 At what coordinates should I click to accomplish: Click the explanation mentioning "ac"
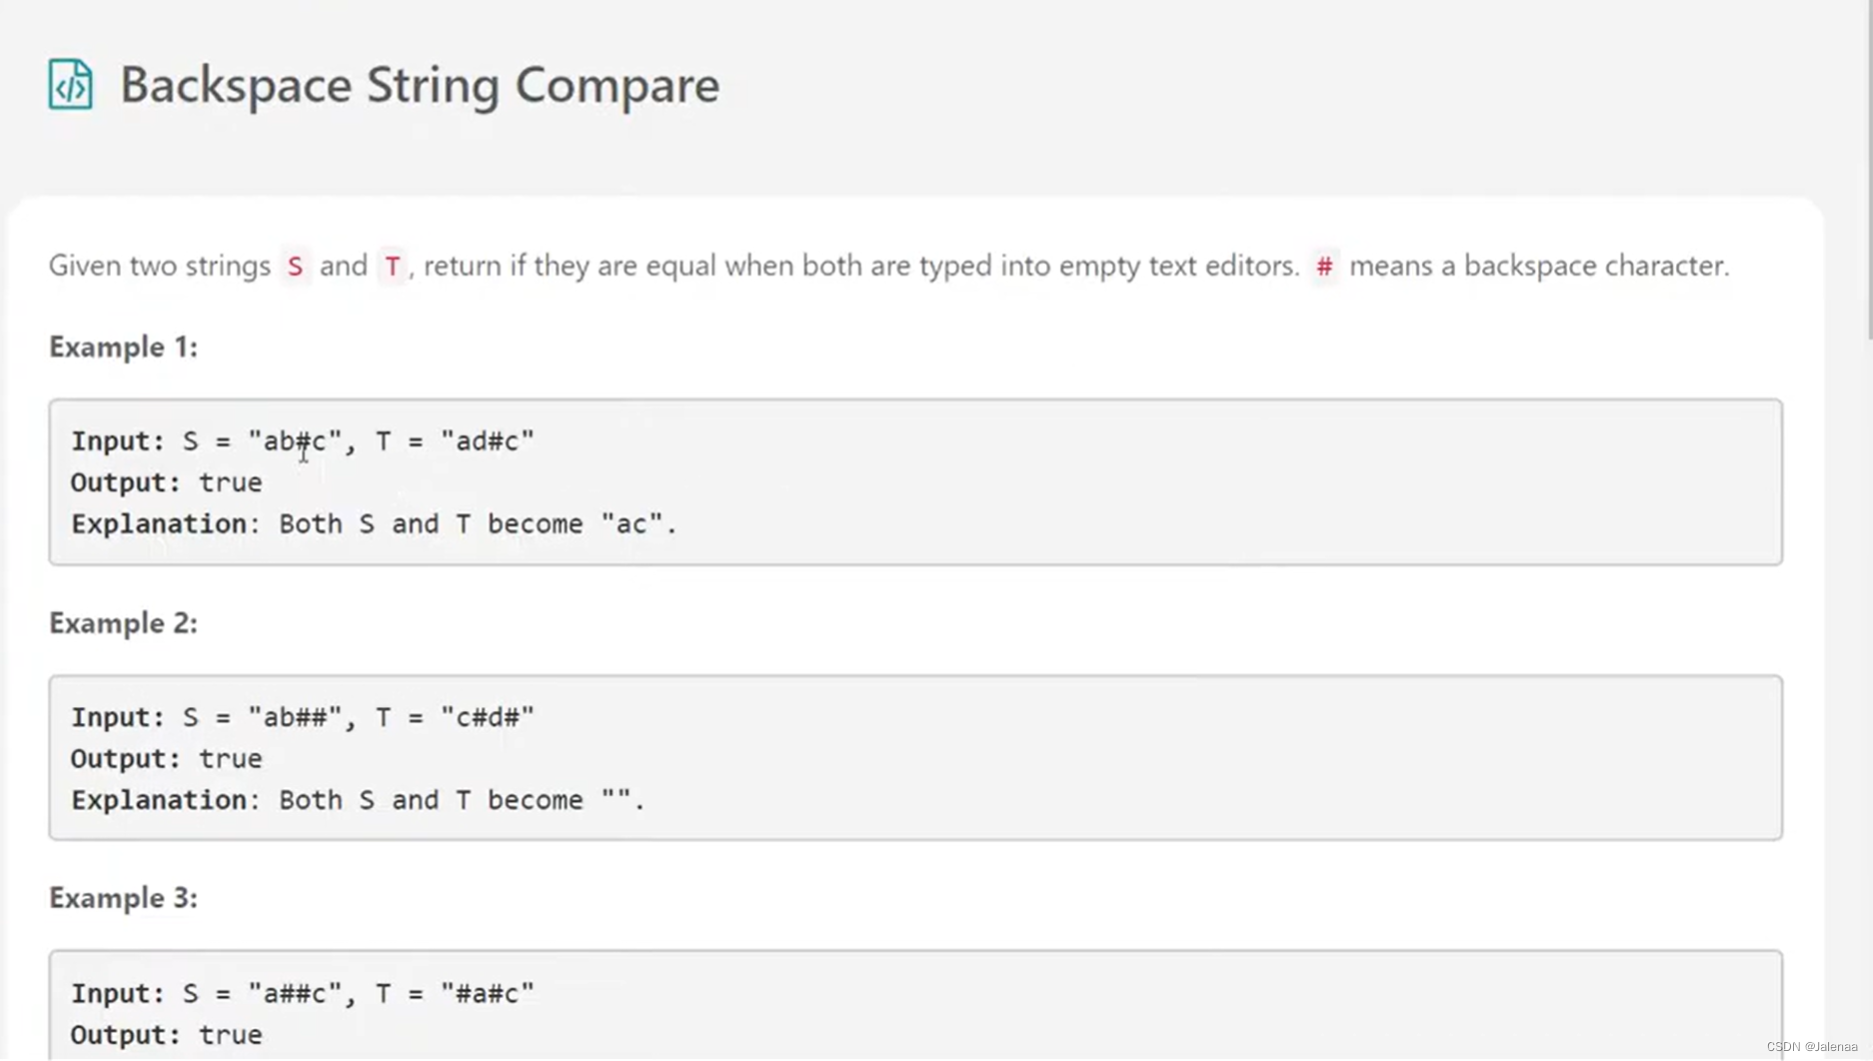(374, 524)
